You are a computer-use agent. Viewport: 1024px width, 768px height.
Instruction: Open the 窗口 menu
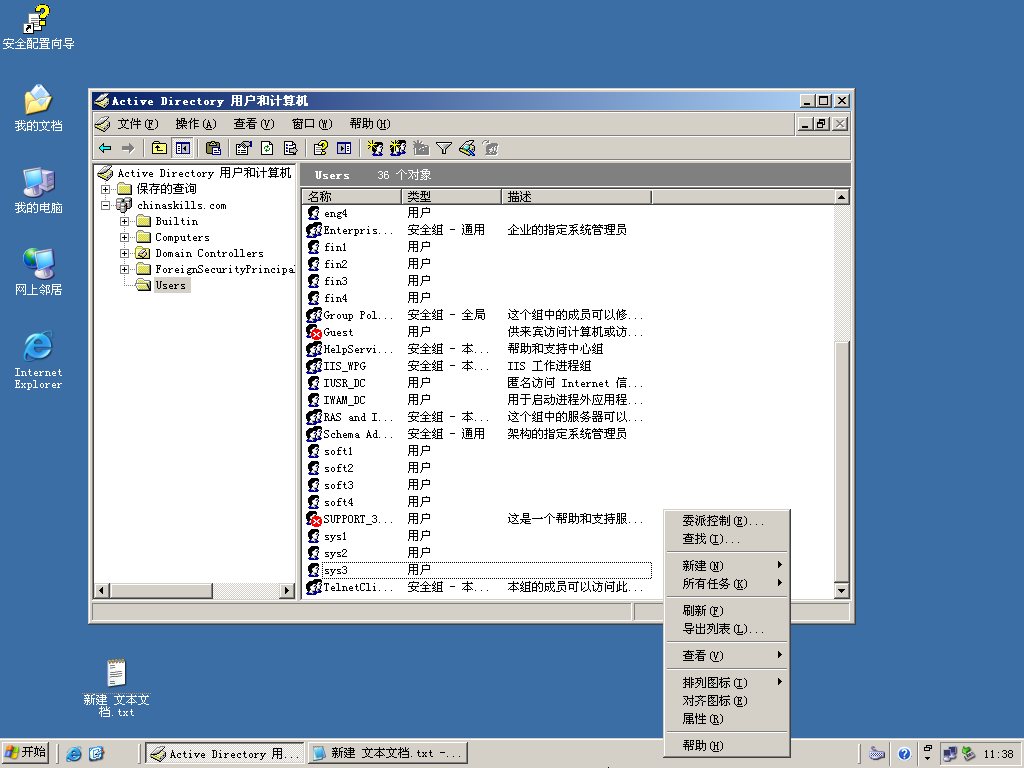(x=312, y=124)
